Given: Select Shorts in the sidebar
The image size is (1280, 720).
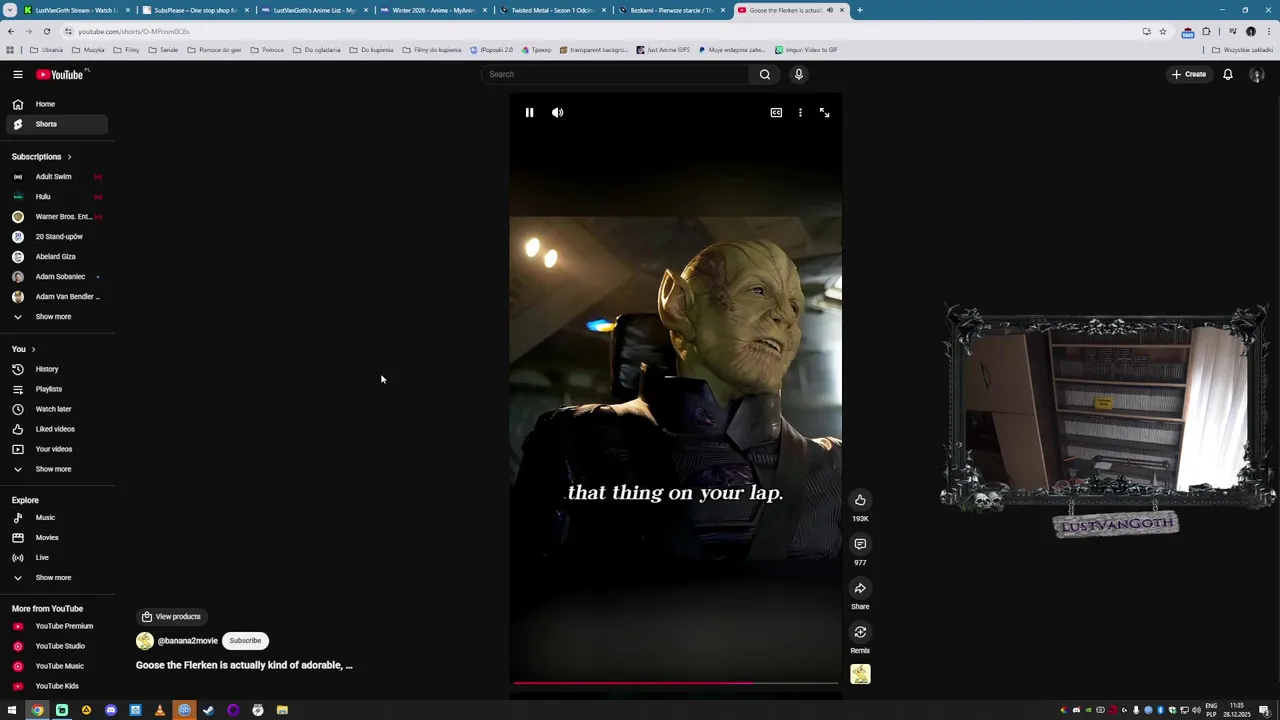Looking at the screenshot, I should [55, 124].
